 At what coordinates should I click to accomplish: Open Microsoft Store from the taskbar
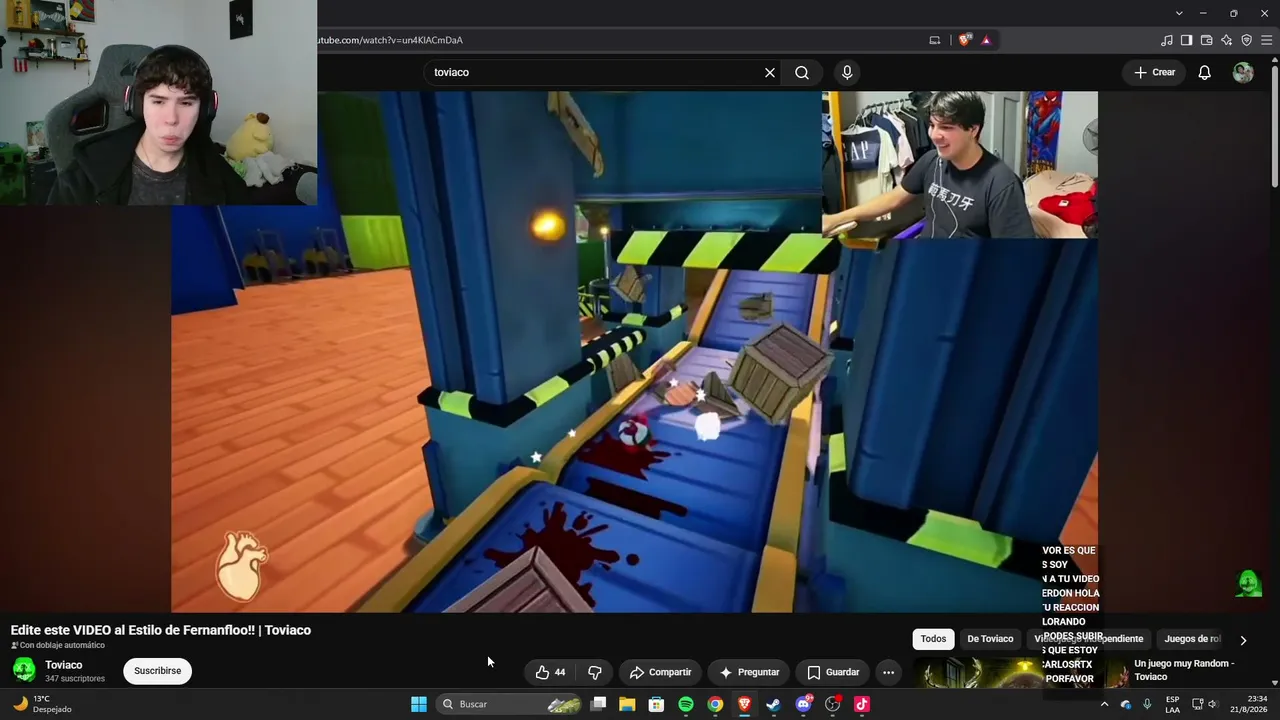656,704
